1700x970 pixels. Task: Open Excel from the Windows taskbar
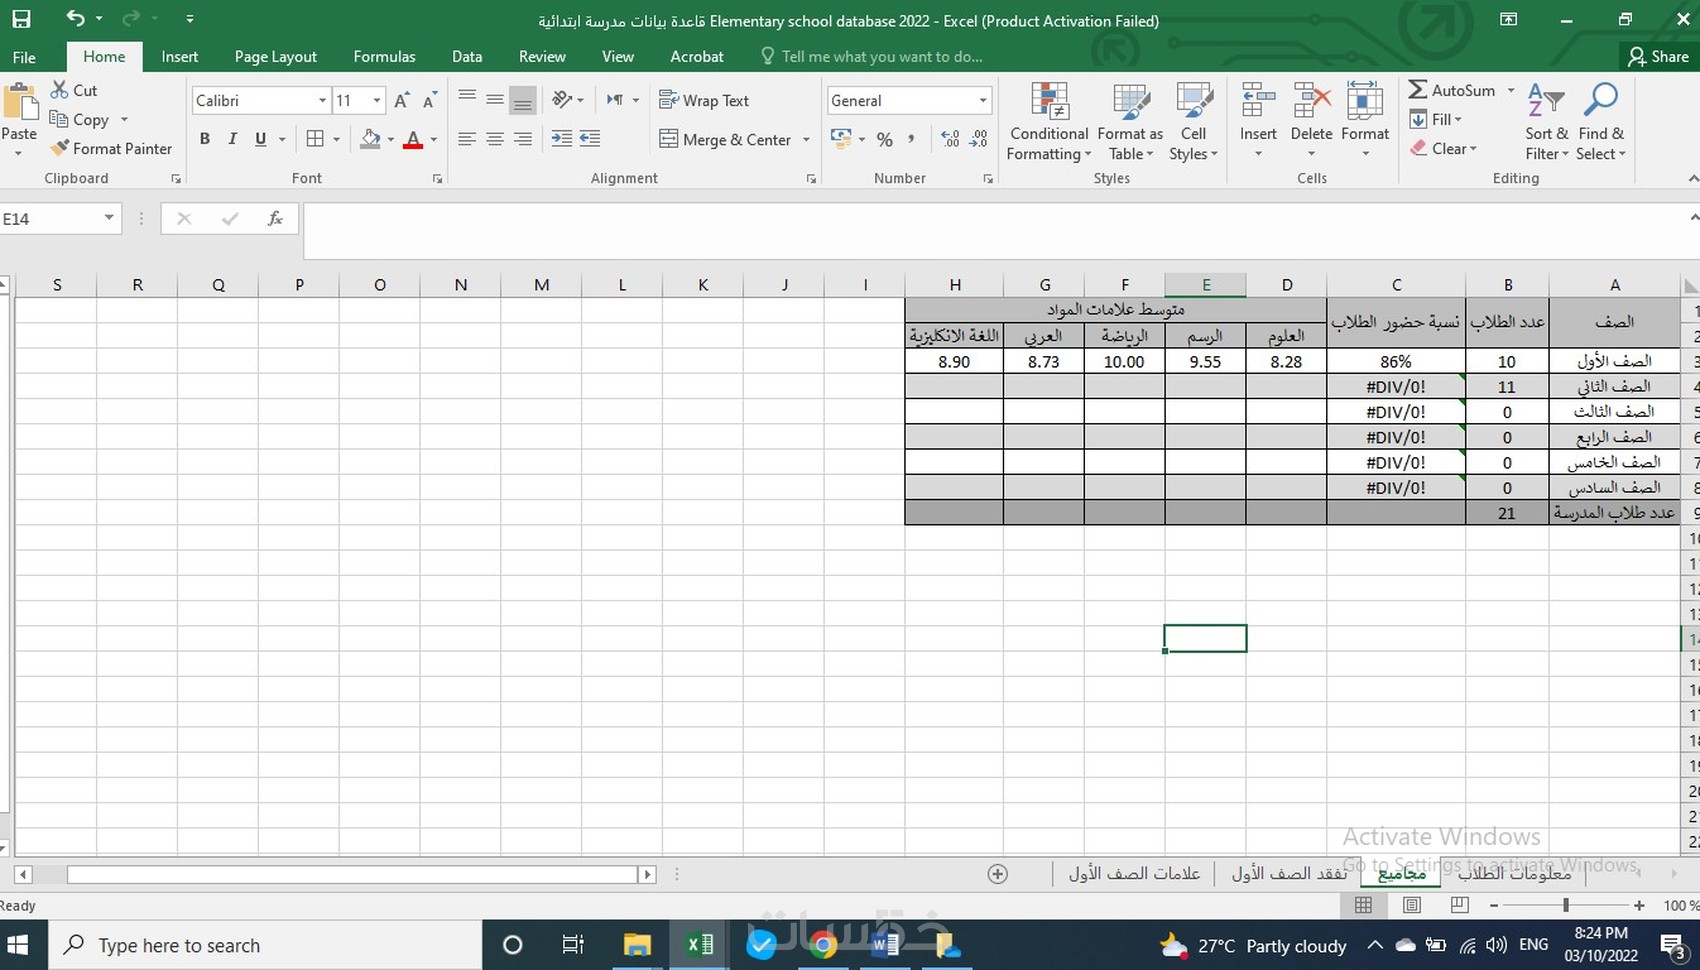click(700, 945)
